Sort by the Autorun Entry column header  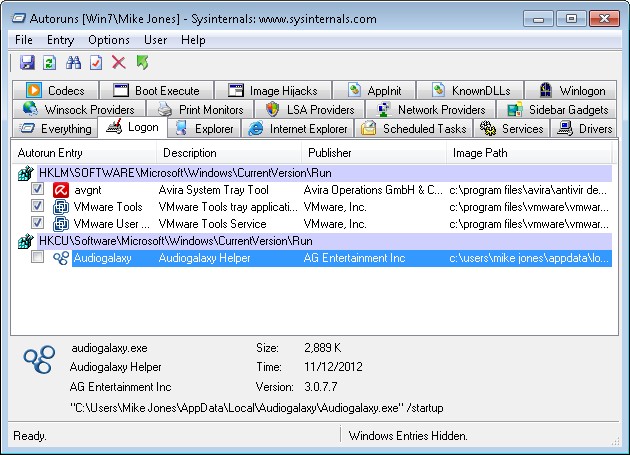click(x=84, y=153)
